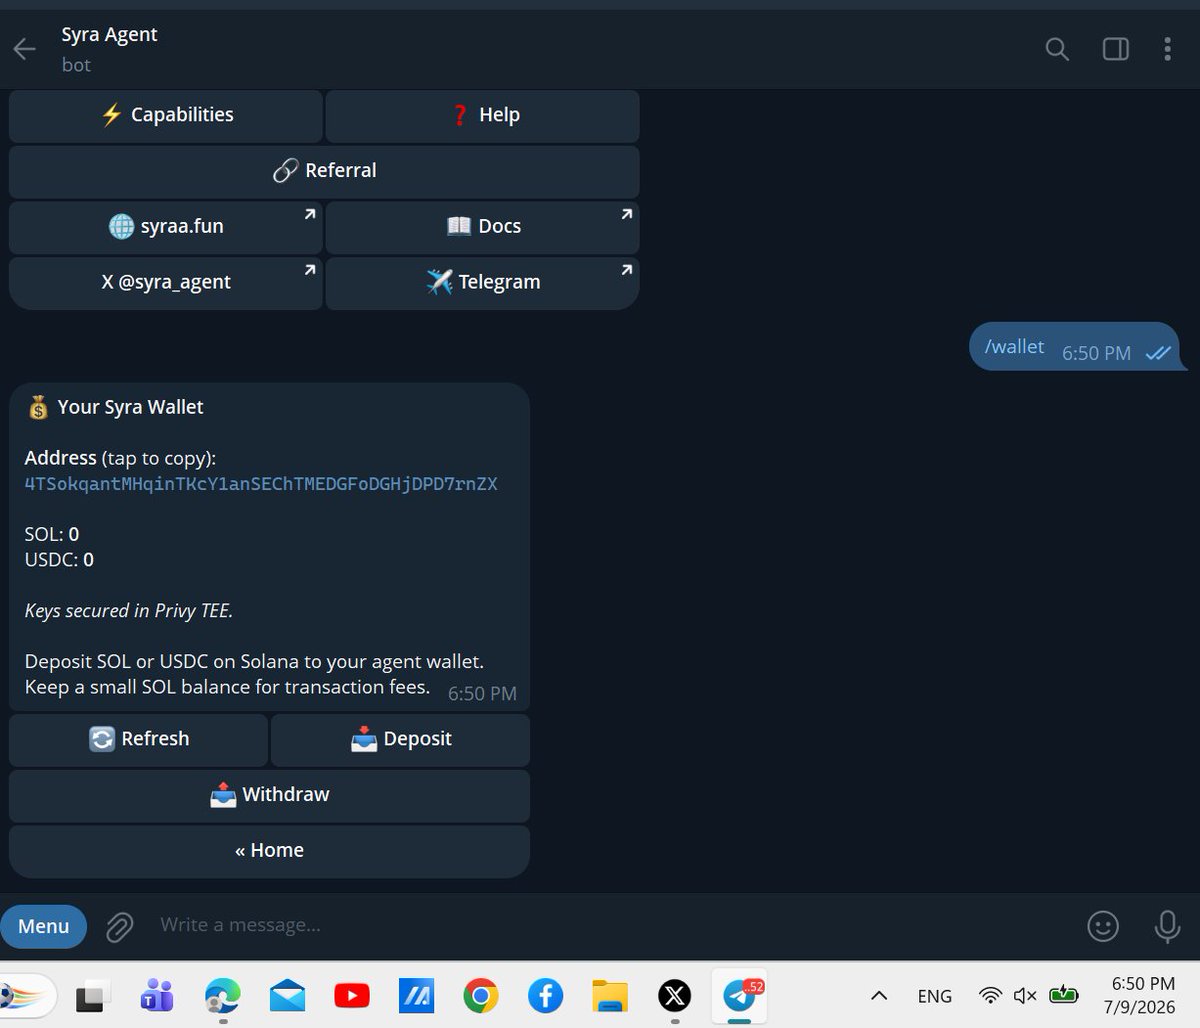The image size is (1200, 1028).
Task: Select the Deposit button
Action: pyautogui.click(x=400, y=739)
